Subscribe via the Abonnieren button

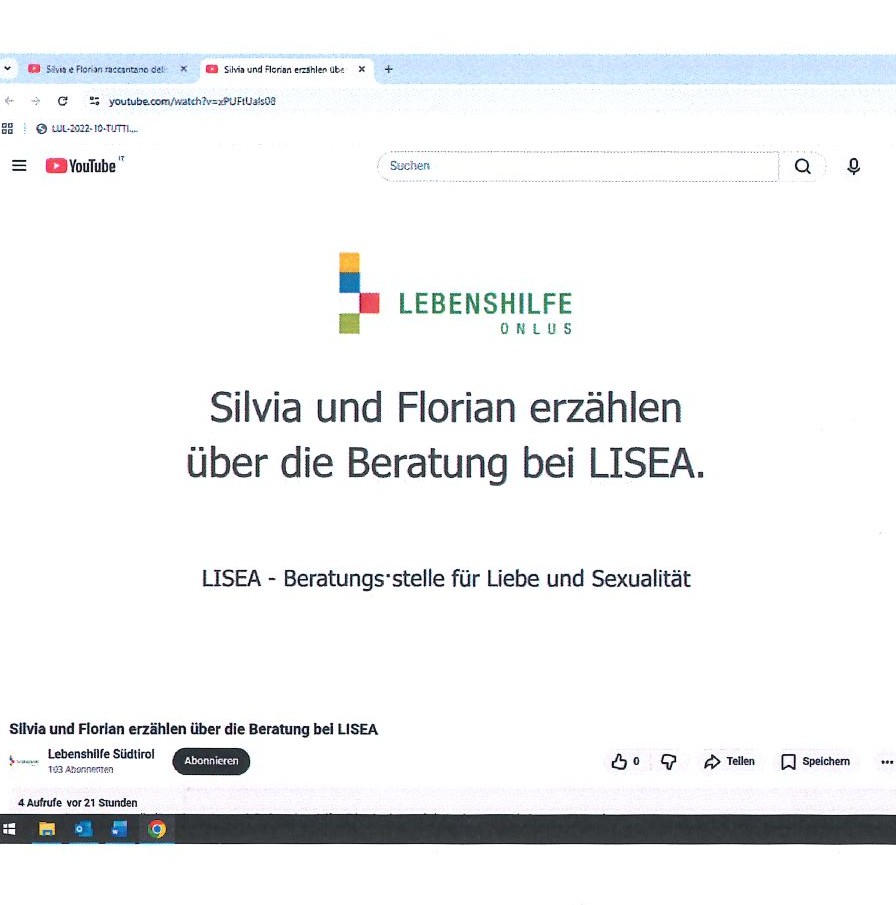point(211,761)
